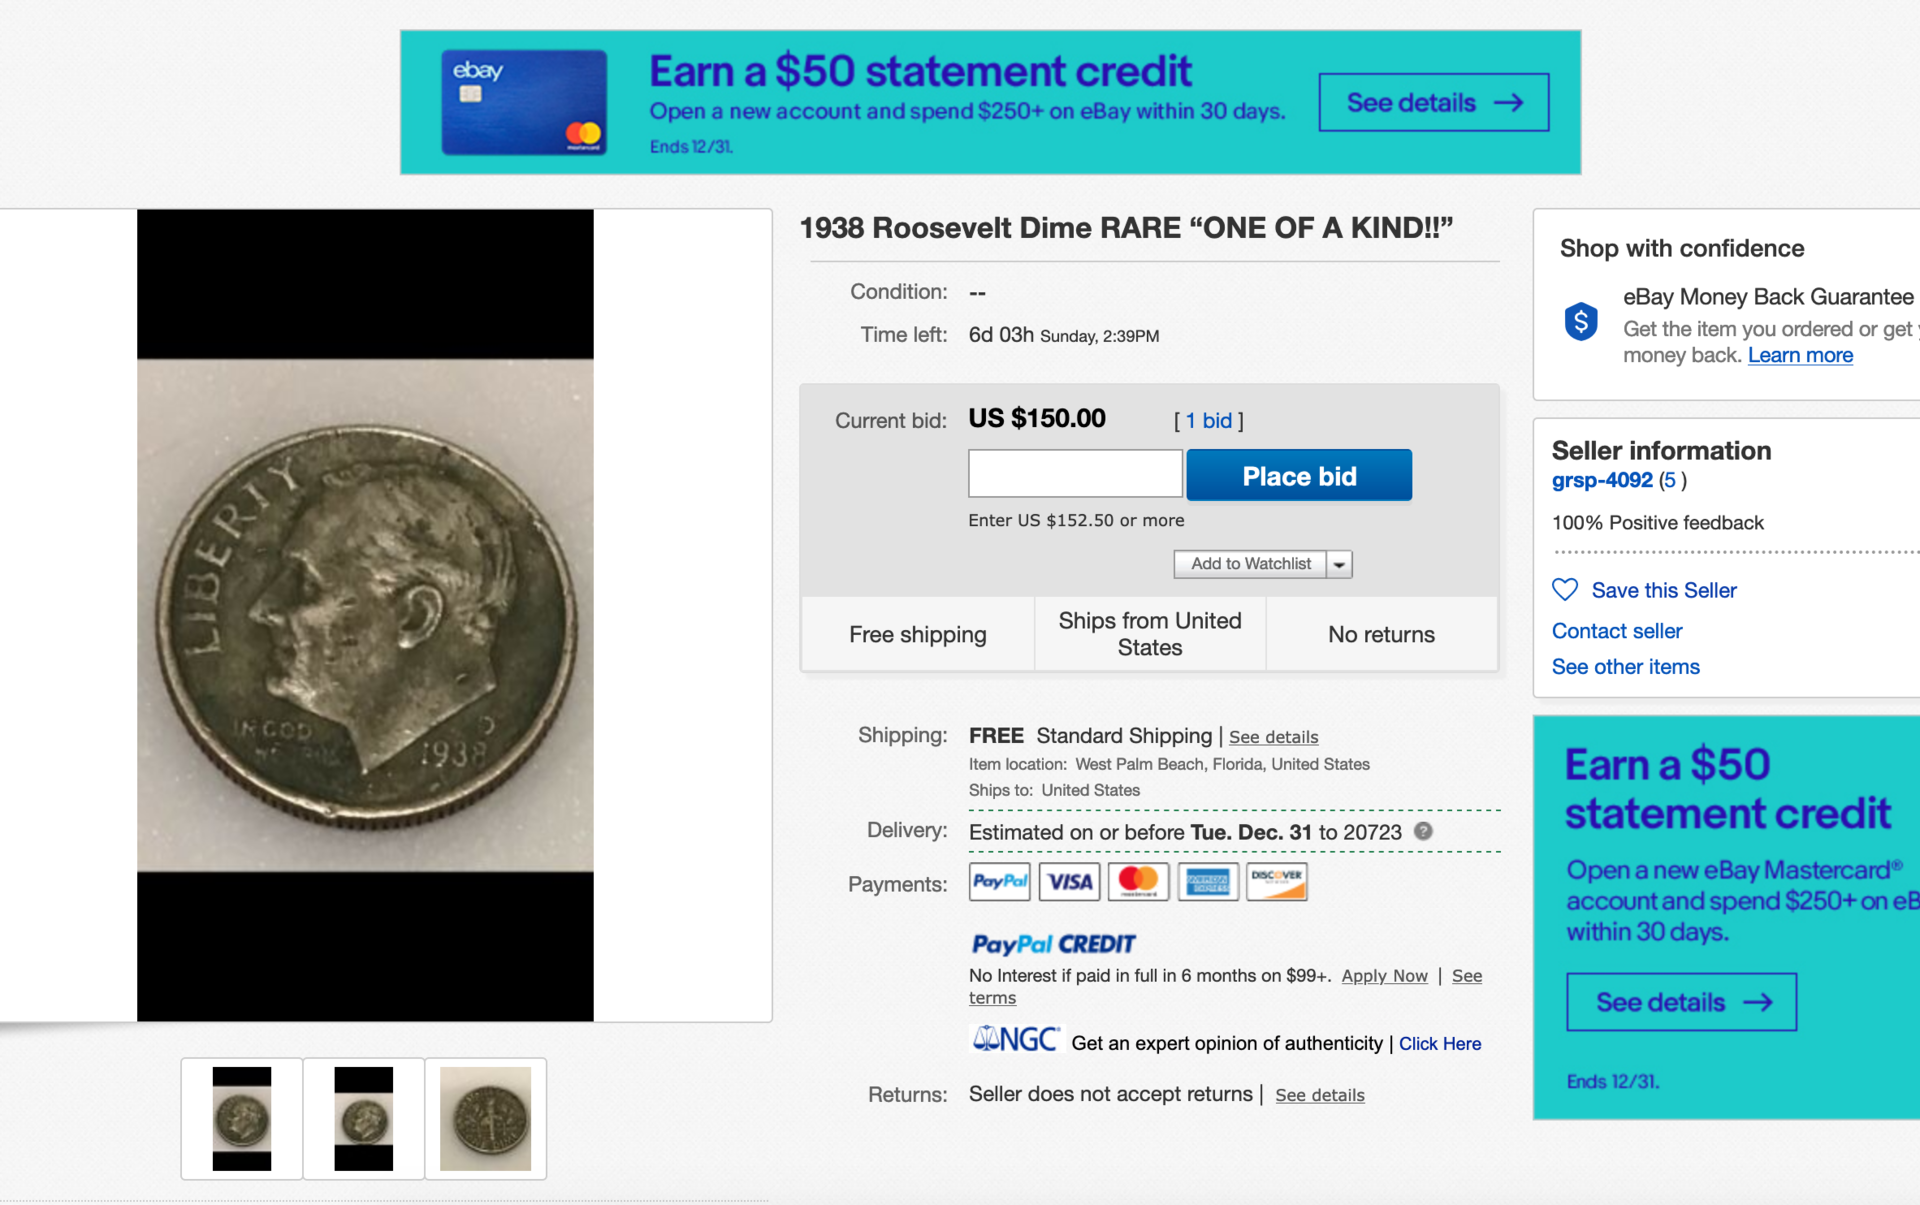Viewport: 1920px width, 1205px height.
Task: Click the Money Back Guarantee shield icon
Action: [x=1581, y=322]
